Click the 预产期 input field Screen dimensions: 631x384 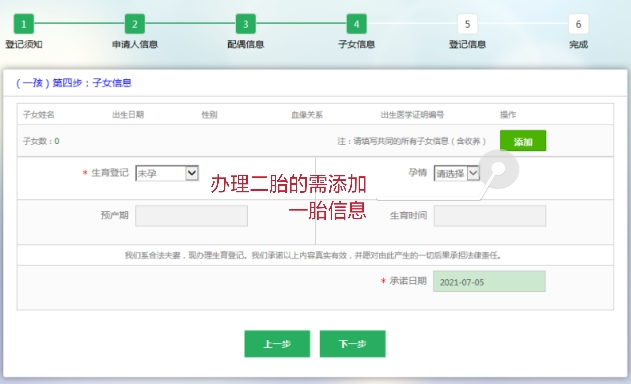point(192,216)
